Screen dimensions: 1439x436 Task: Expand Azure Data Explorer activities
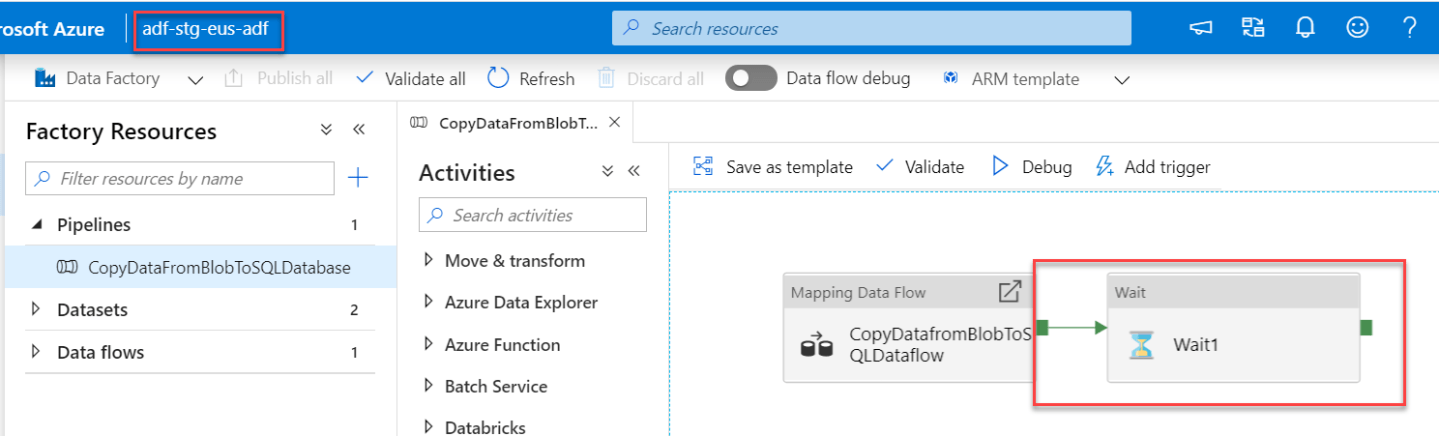[x=429, y=302]
